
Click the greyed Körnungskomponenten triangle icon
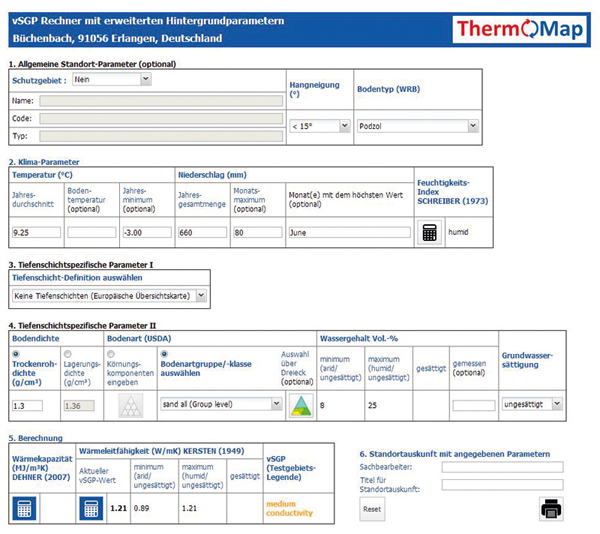[x=130, y=405]
